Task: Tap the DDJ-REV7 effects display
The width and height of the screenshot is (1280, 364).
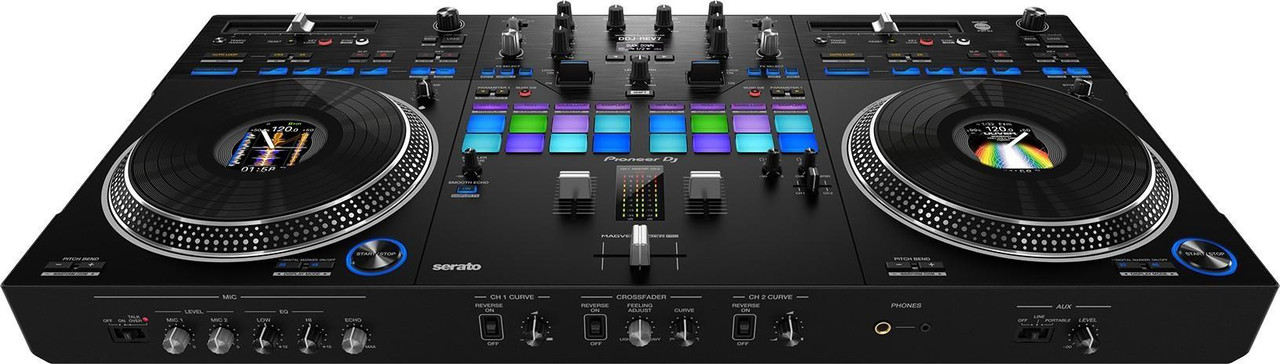Action: (x=640, y=47)
